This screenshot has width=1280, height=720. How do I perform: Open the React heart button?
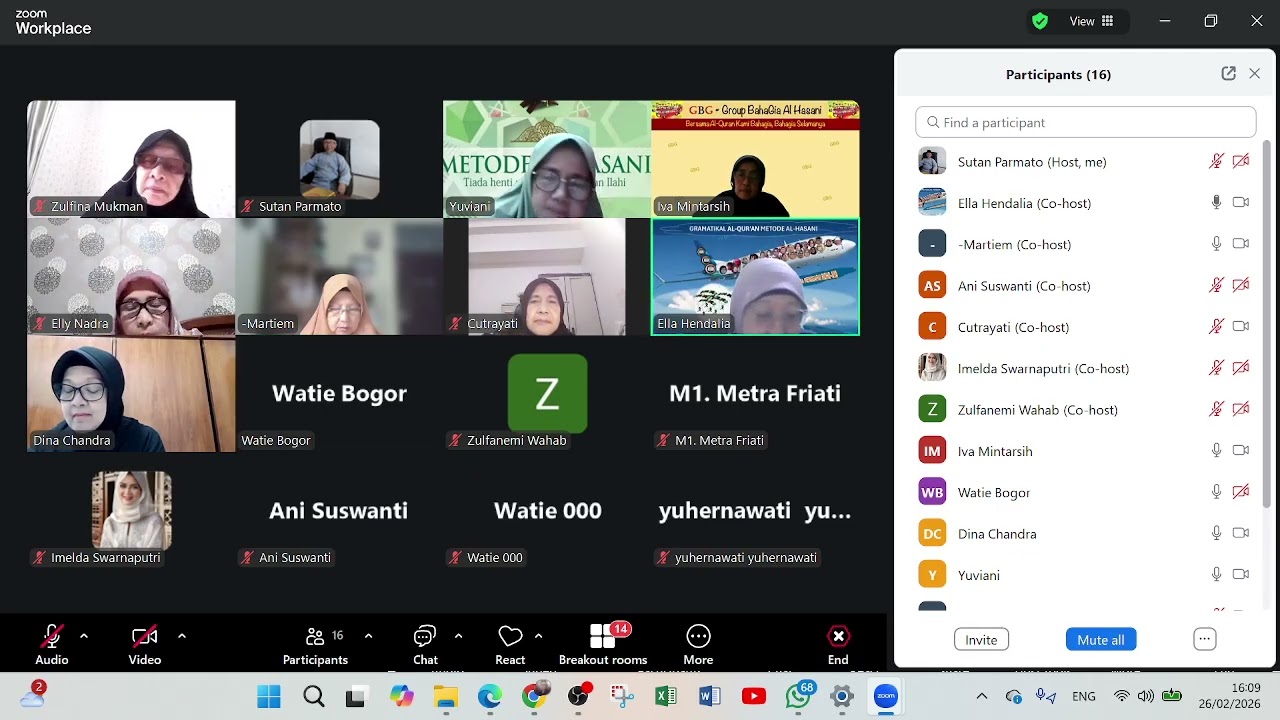[510, 644]
